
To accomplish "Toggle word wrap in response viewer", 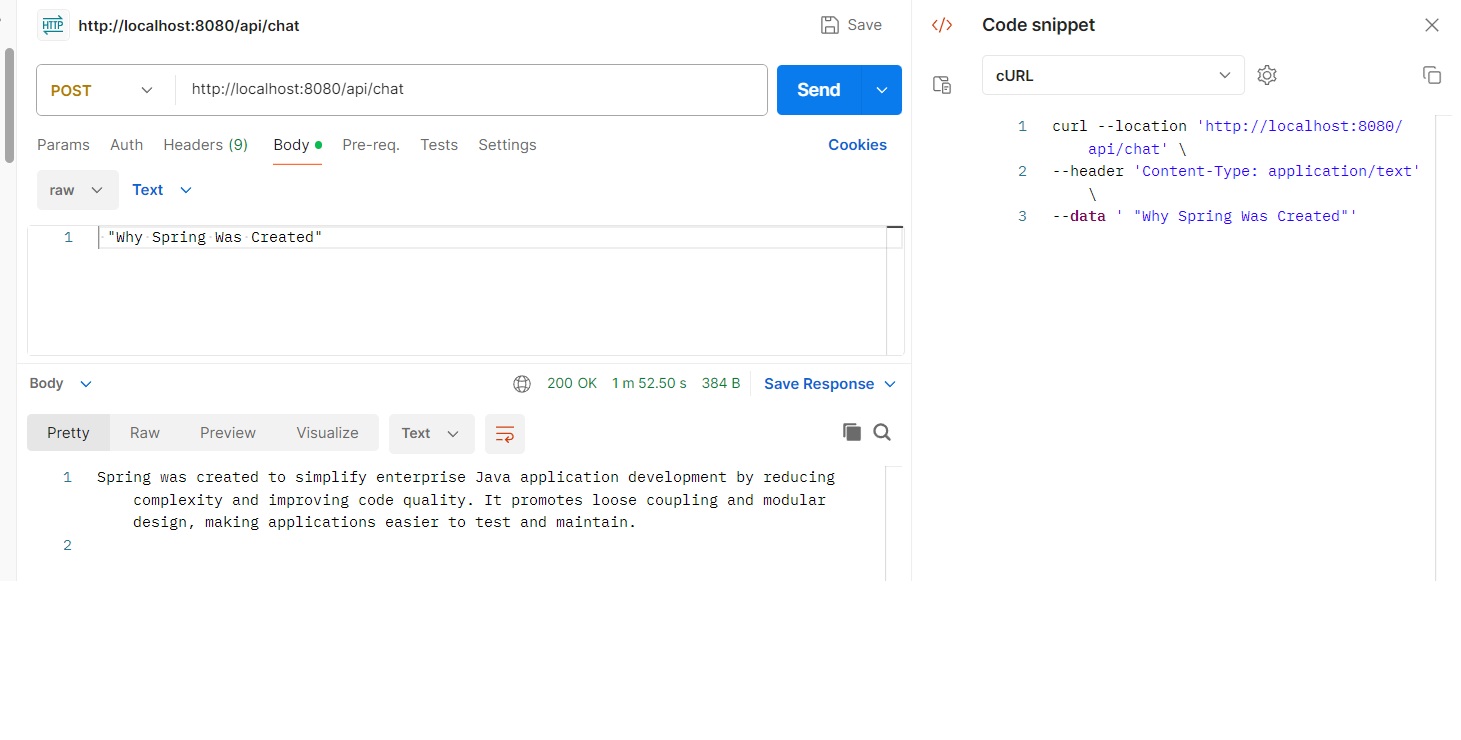I will pyautogui.click(x=505, y=434).
